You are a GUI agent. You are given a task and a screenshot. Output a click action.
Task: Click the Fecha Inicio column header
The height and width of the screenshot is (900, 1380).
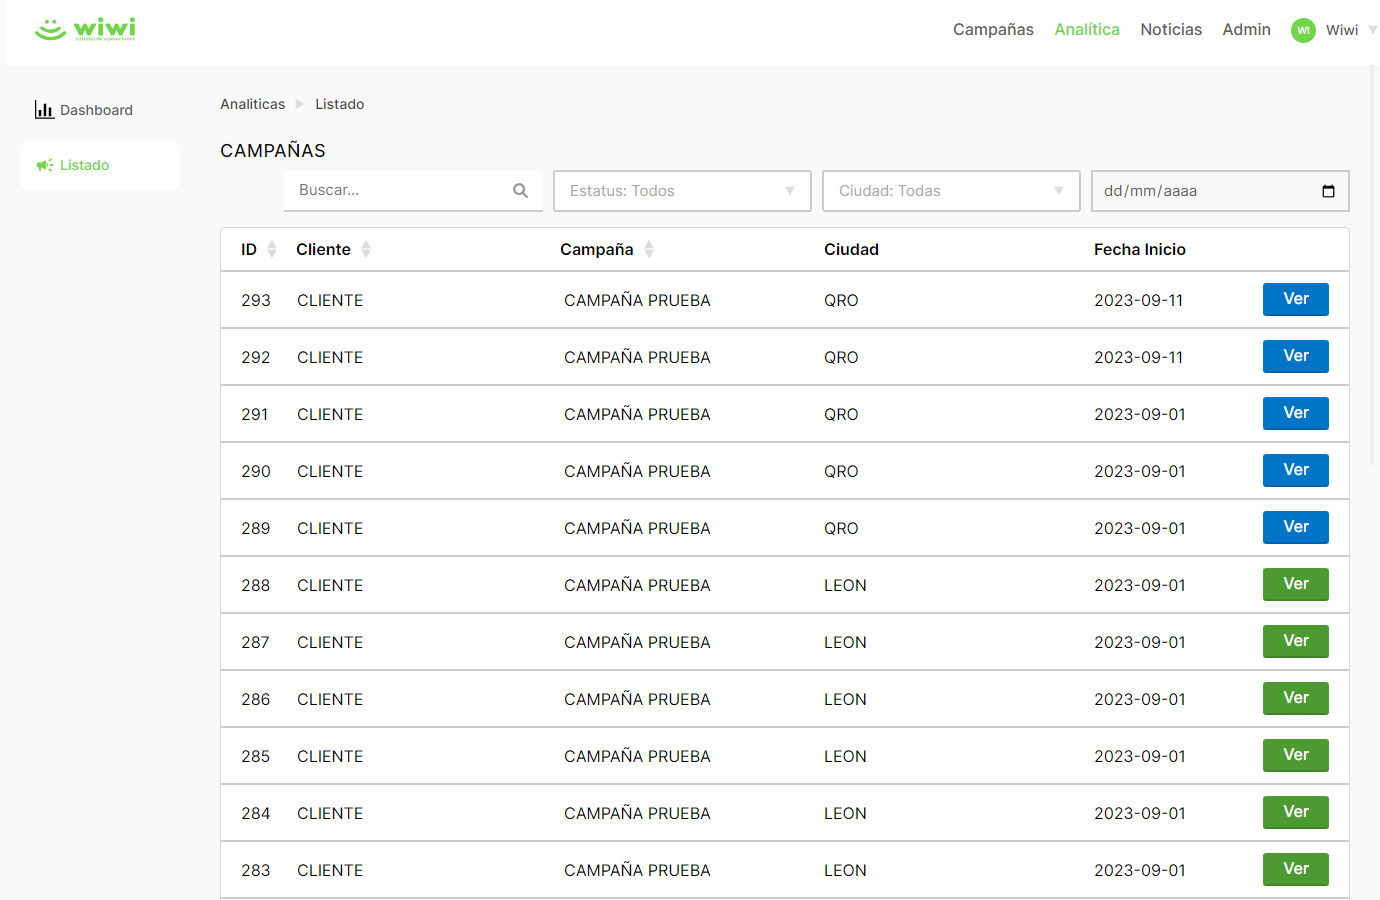click(x=1140, y=249)
